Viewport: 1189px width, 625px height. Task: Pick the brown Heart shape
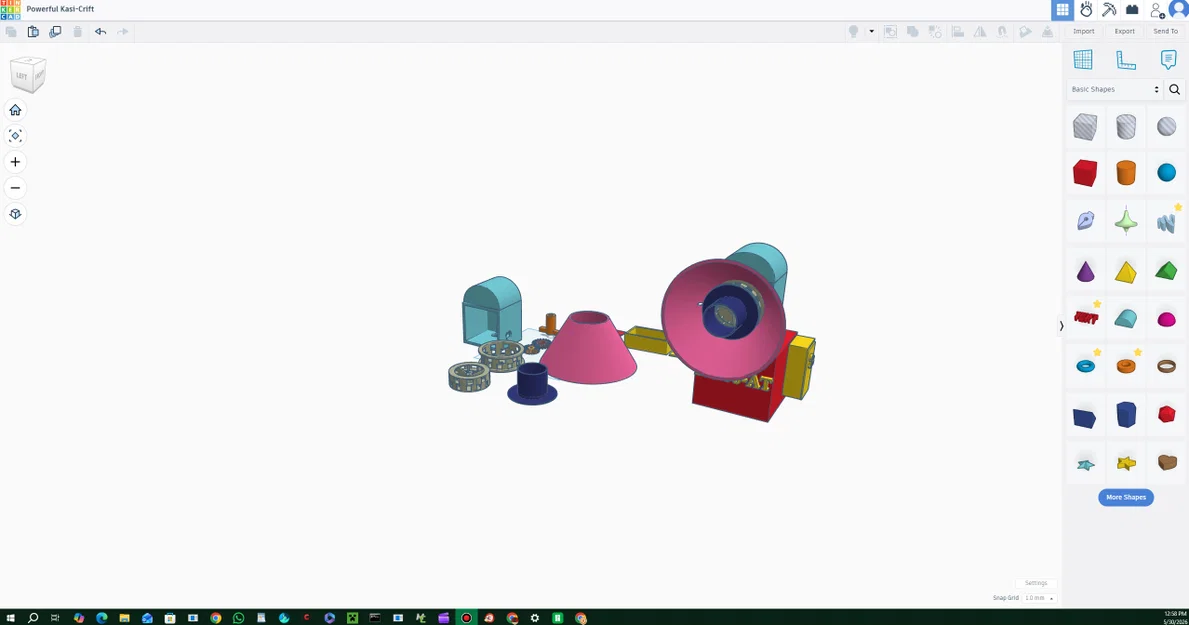click(1166, 462)
